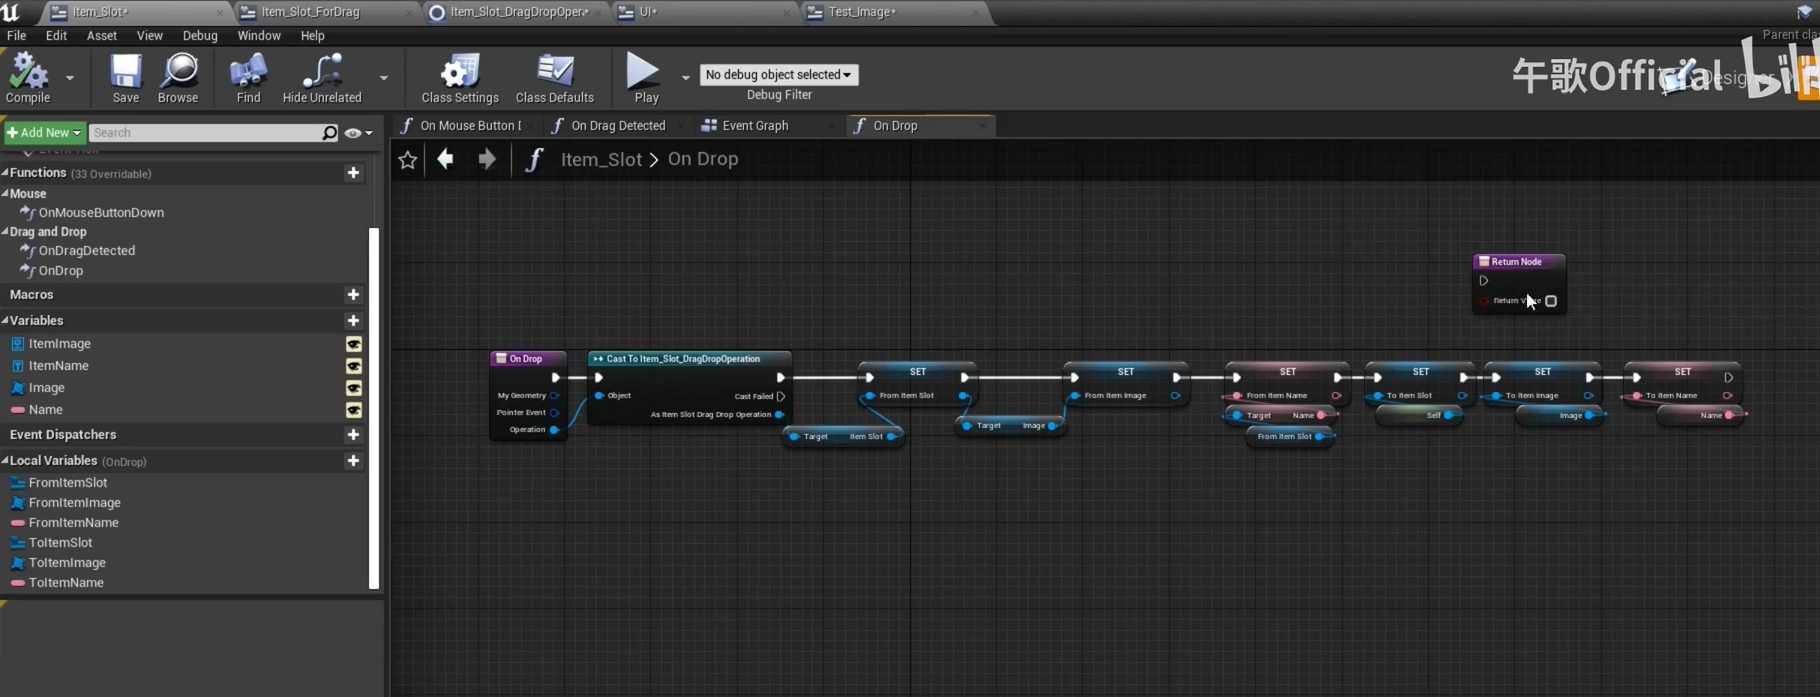This screenshot has width=1820, height=697.
Task: Add a new variable with plus
Action: (x=353, y=321)
